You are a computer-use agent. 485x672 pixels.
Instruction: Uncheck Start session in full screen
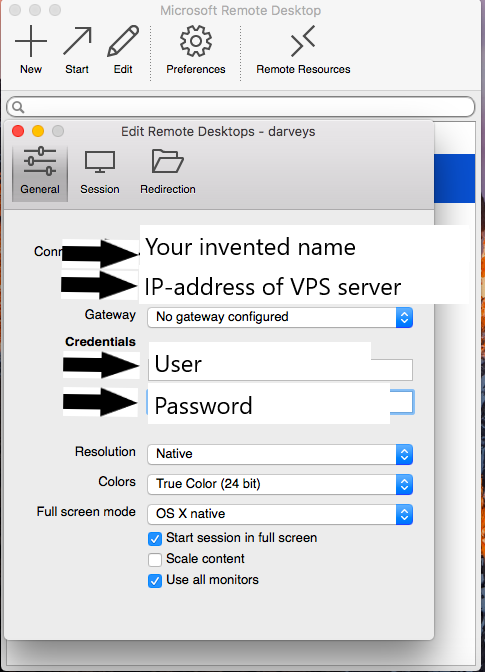(x=155, y=539)
